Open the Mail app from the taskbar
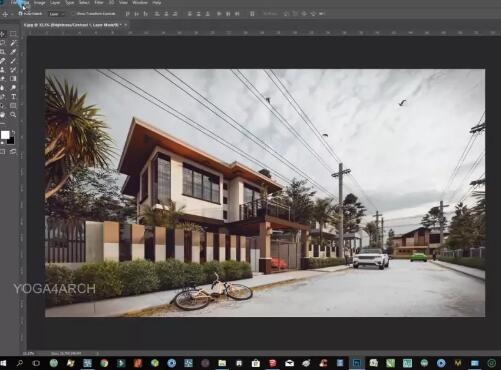Image resolution: width=501 pixels, height=370 pixels. coord(289,363)
